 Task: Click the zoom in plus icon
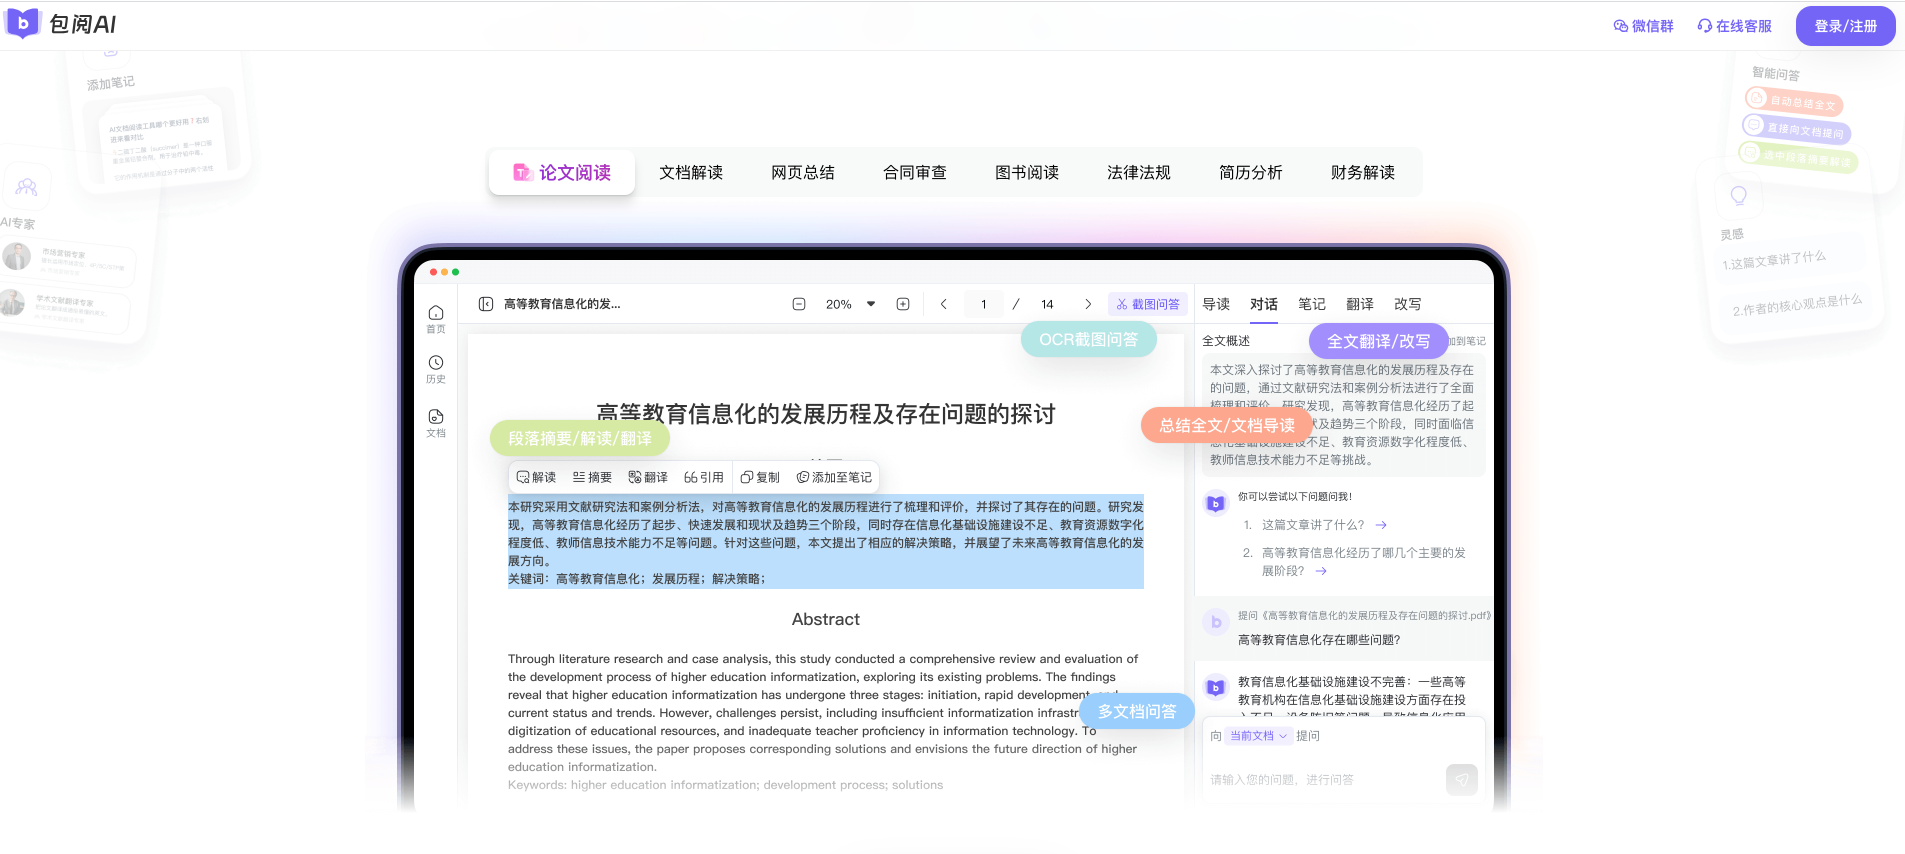[x=903, y=304]
